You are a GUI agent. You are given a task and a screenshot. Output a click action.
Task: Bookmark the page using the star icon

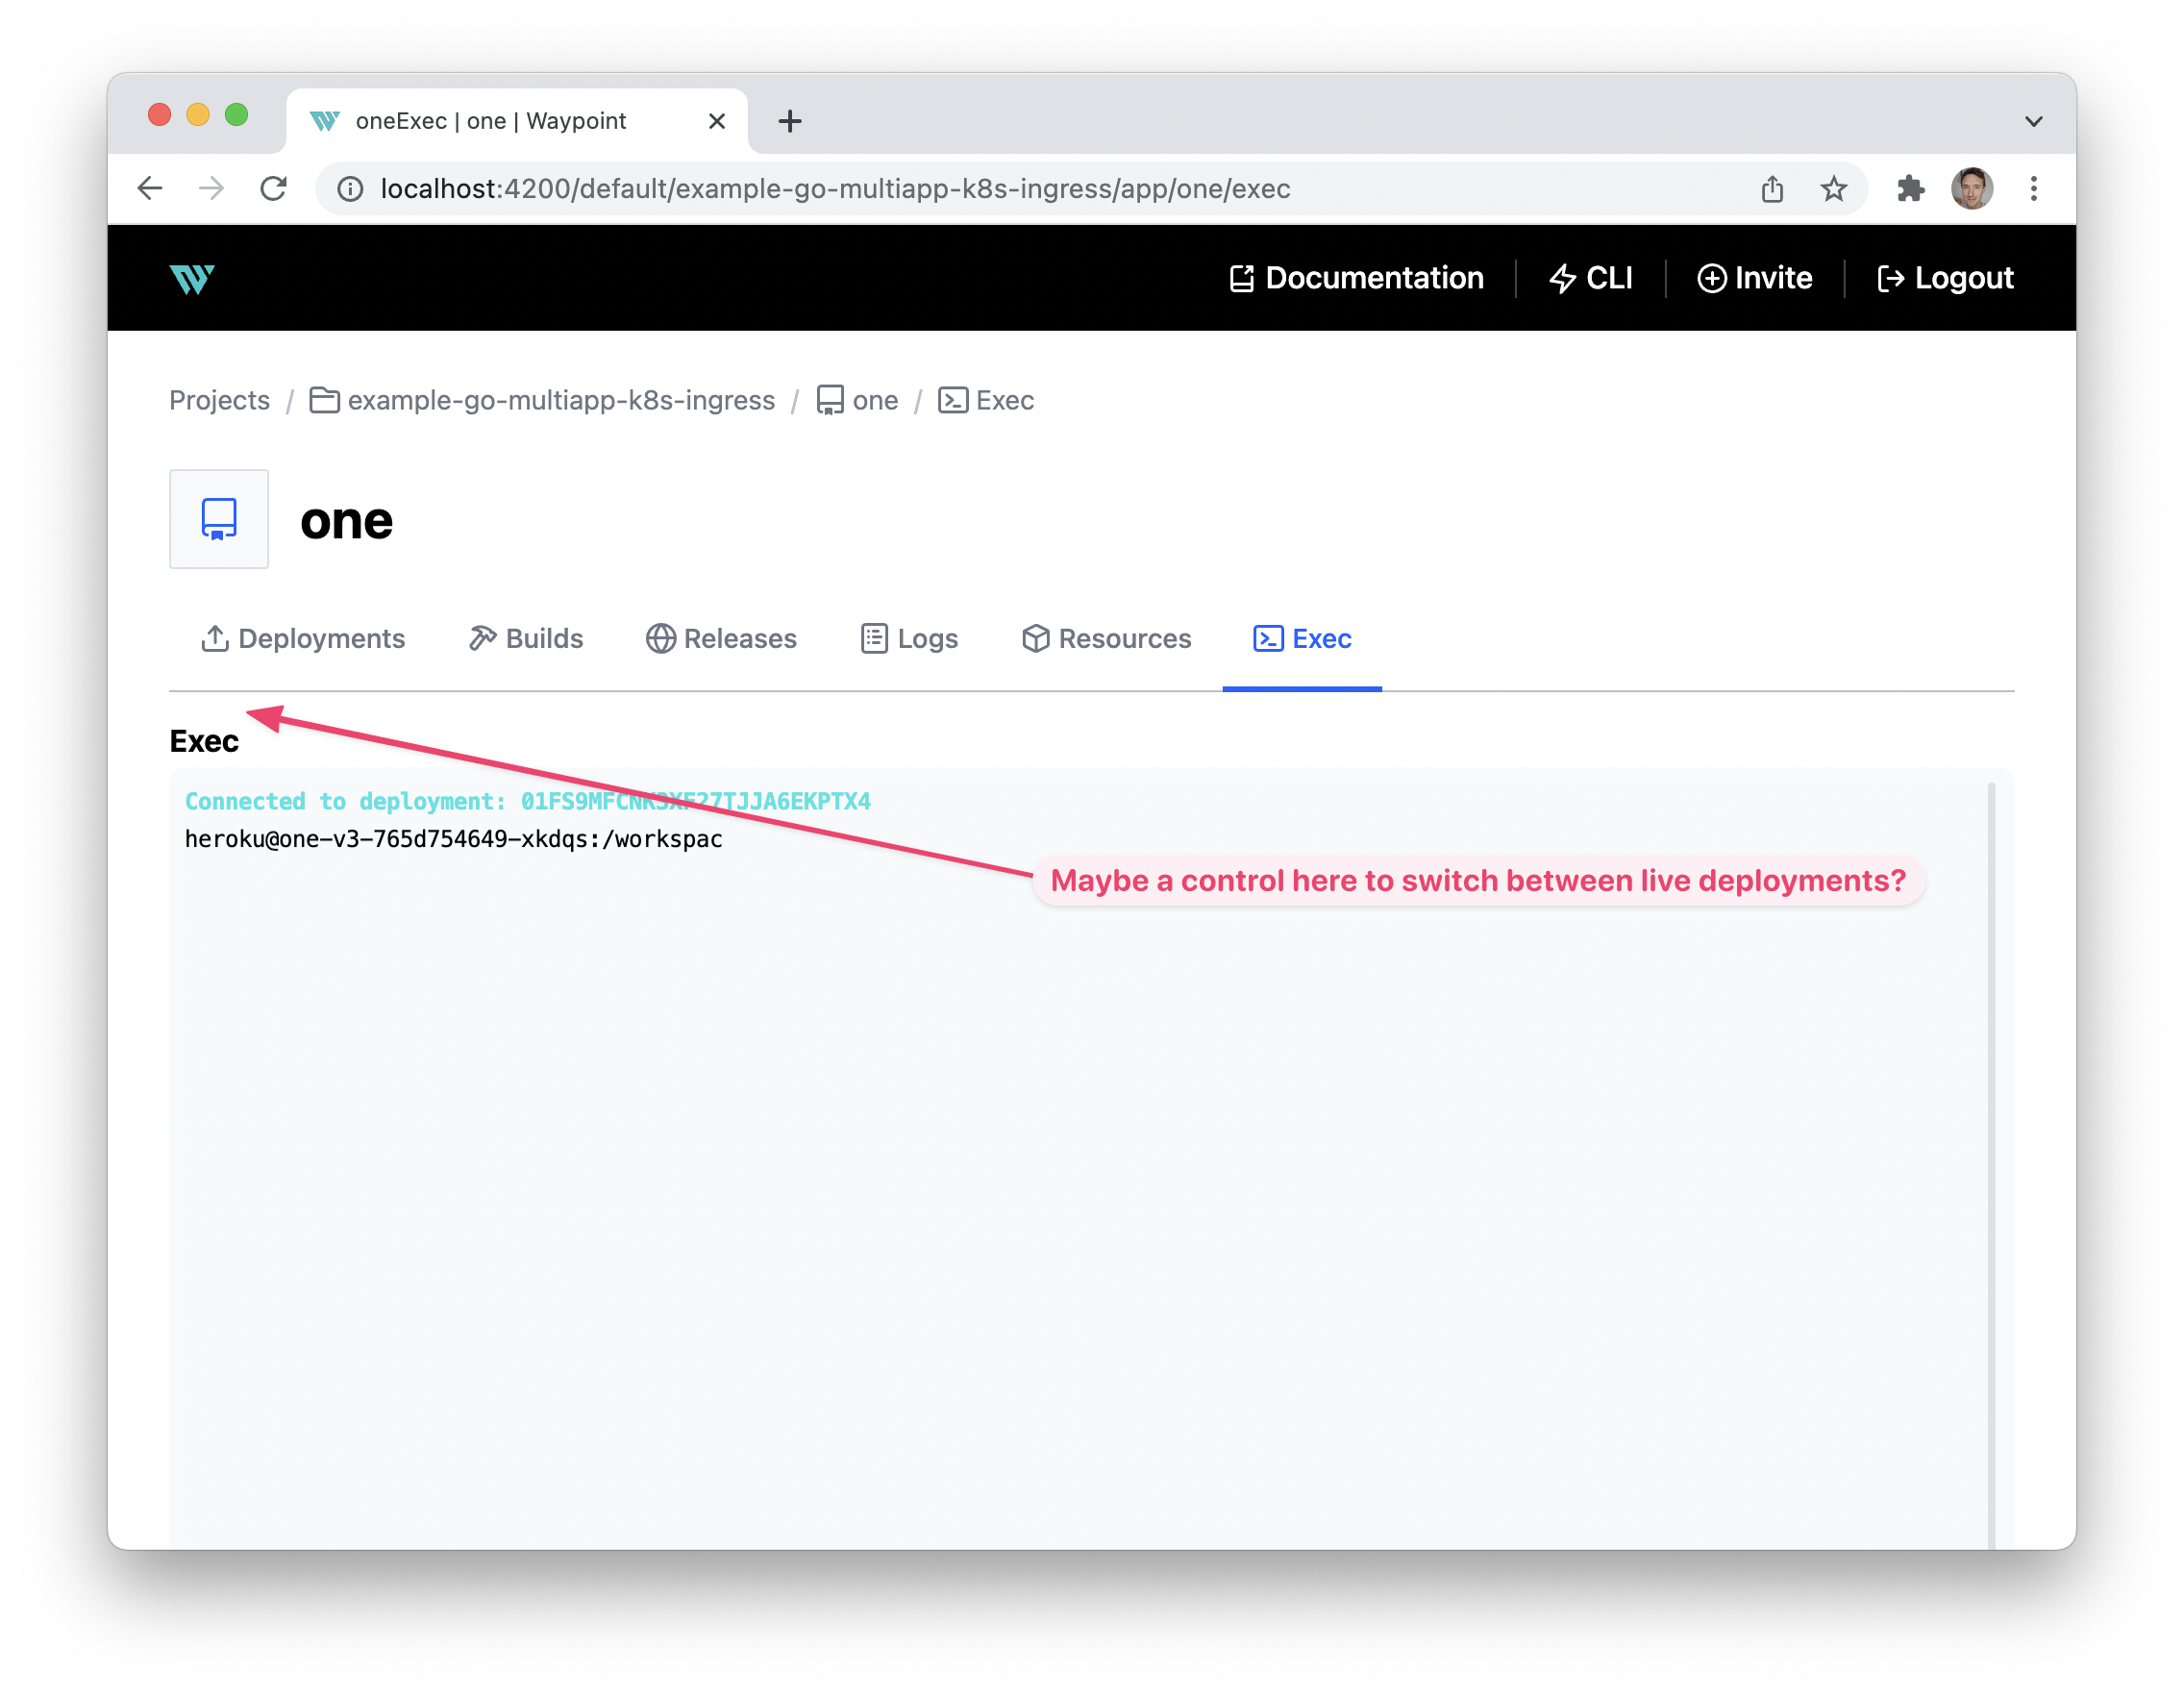pos(1834,188)
